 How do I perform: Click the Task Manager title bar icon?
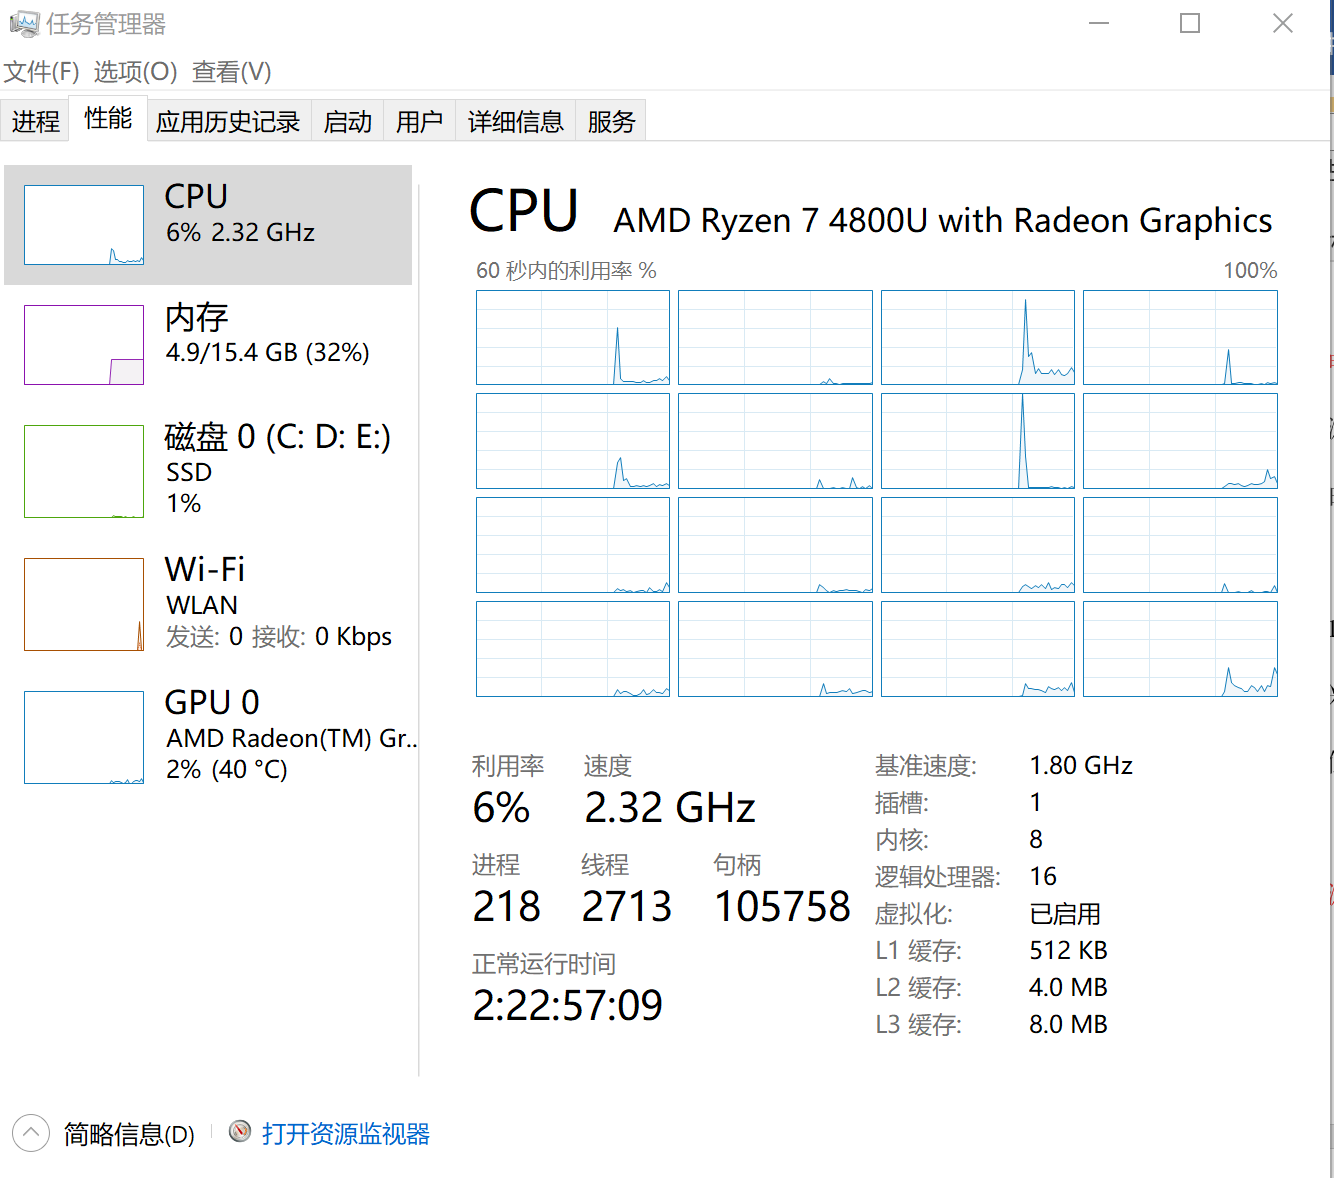[24, 24]
